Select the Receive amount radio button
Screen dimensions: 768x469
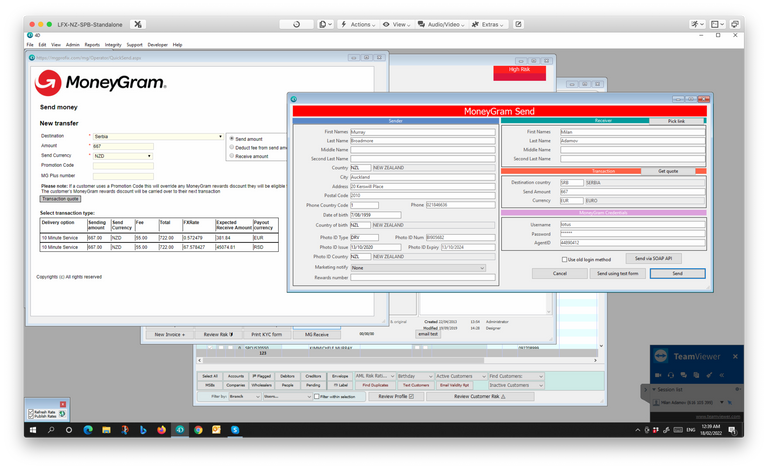232,156
